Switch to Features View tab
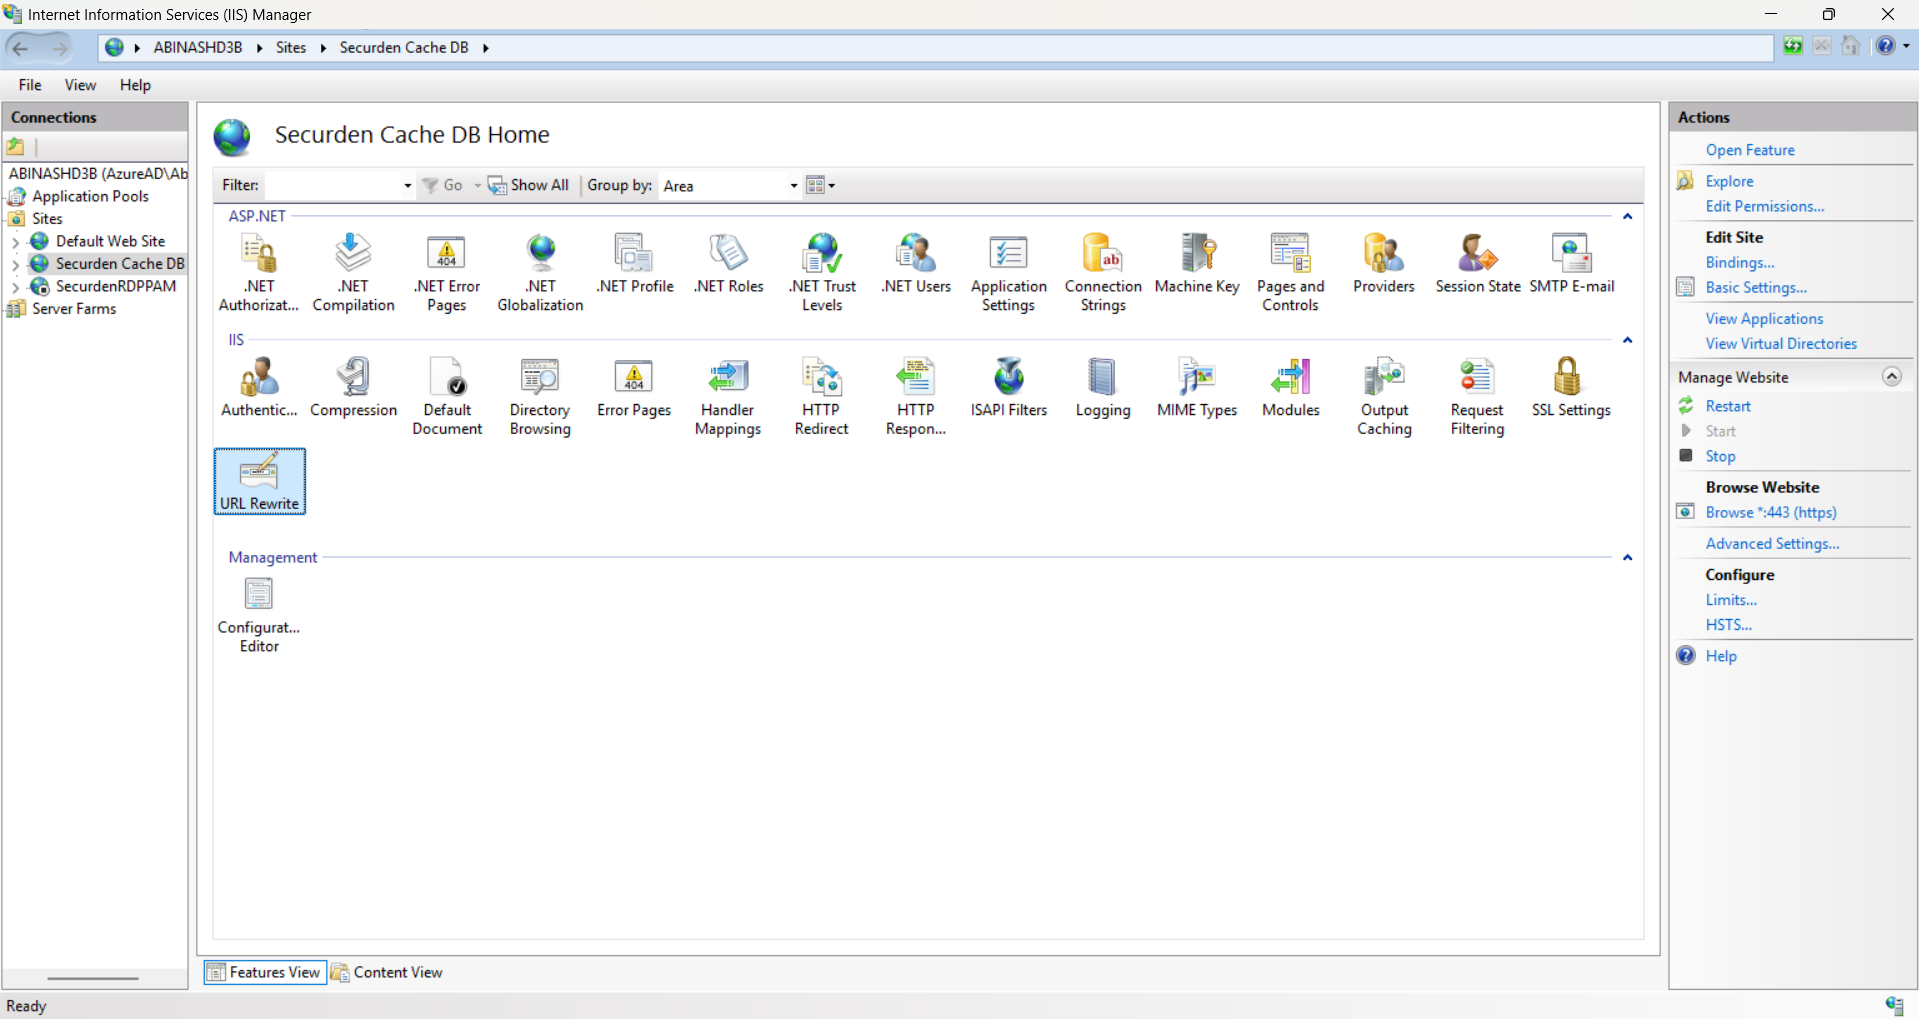The width and height of the screenshot is (1919, 1019). [265, 972]
